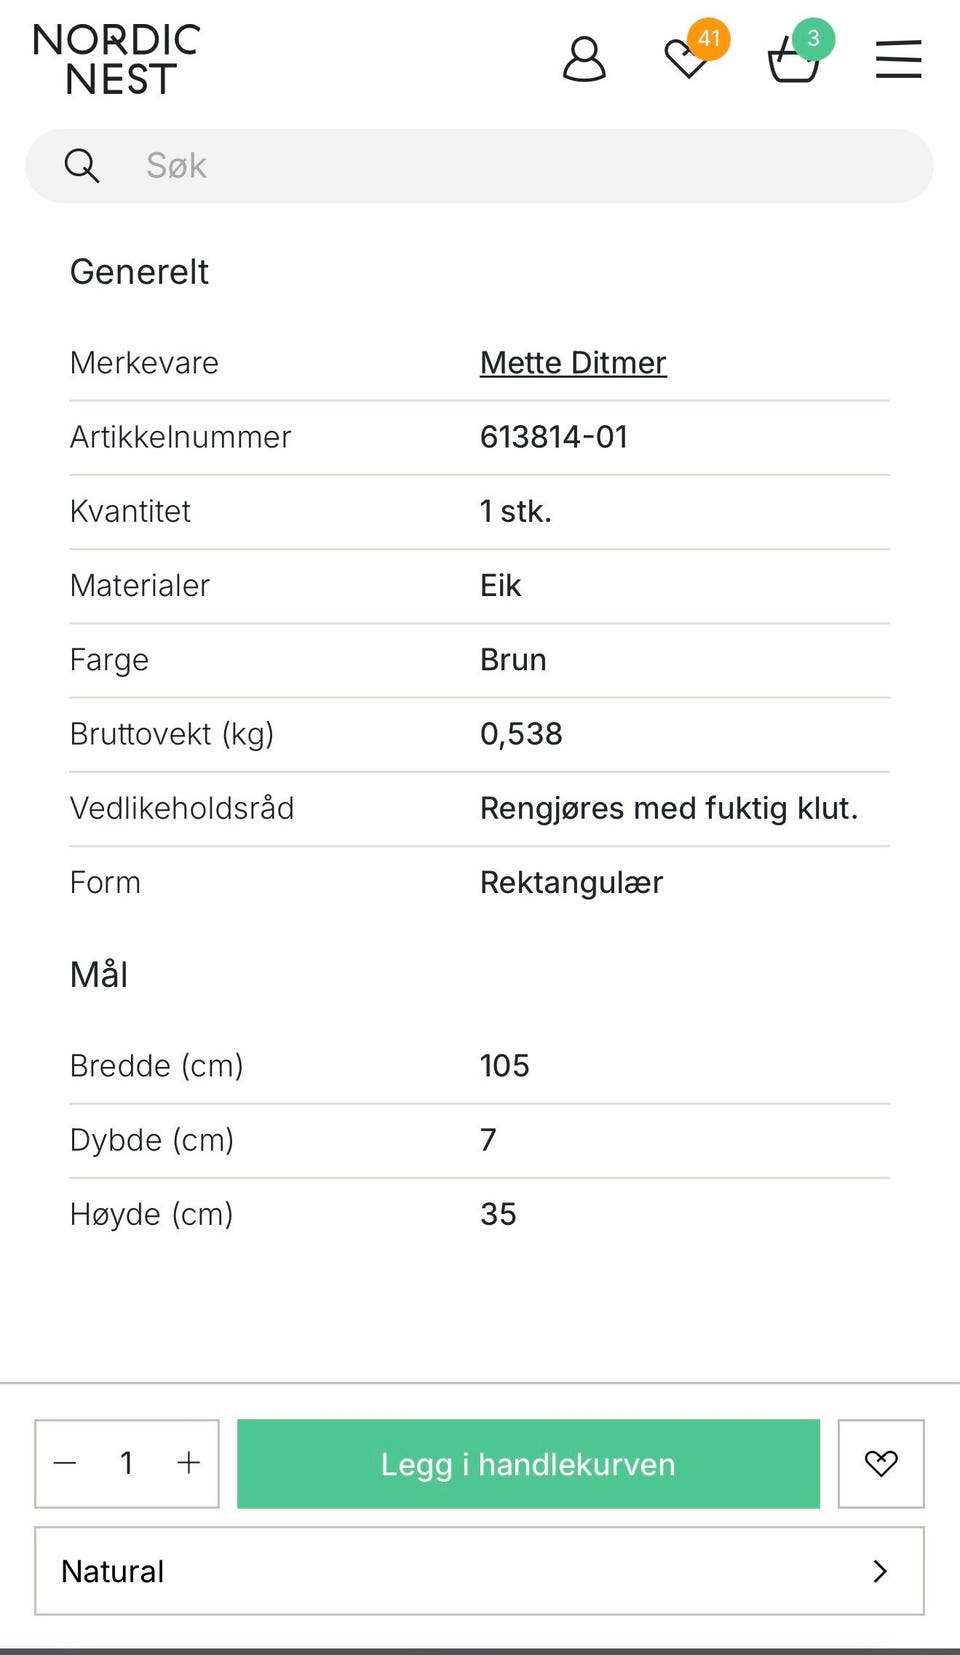
Task: Click the green 3 cart count badge
Action: click(x=813, y=39)
